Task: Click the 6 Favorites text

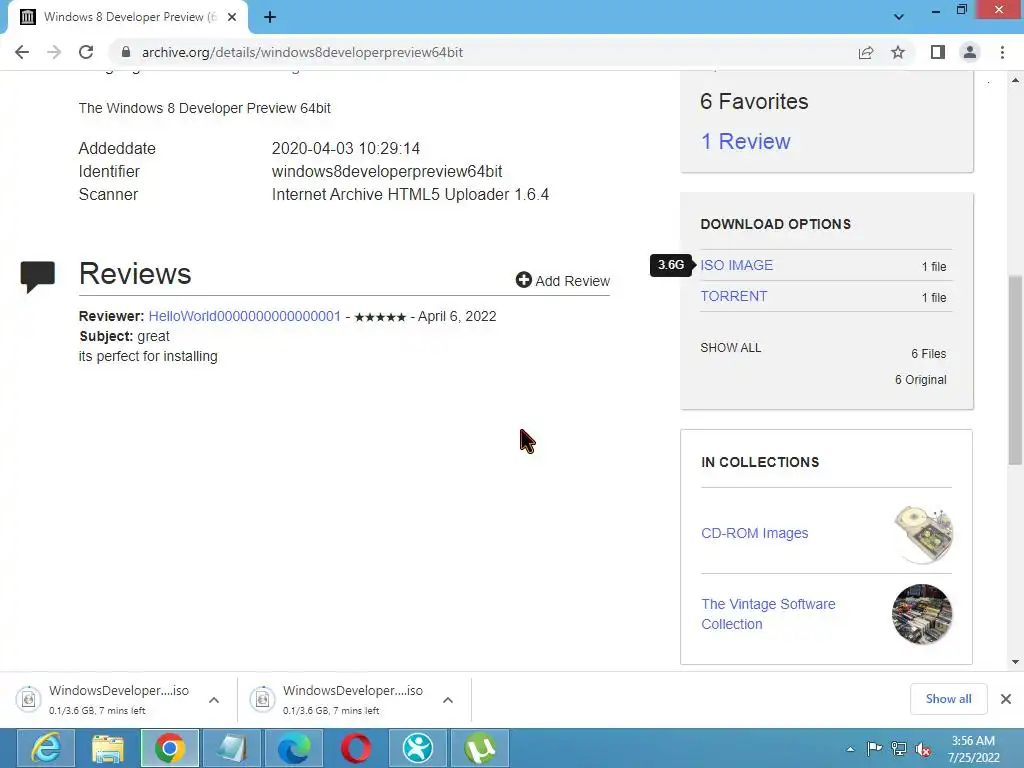Action: tap(754, 101)
